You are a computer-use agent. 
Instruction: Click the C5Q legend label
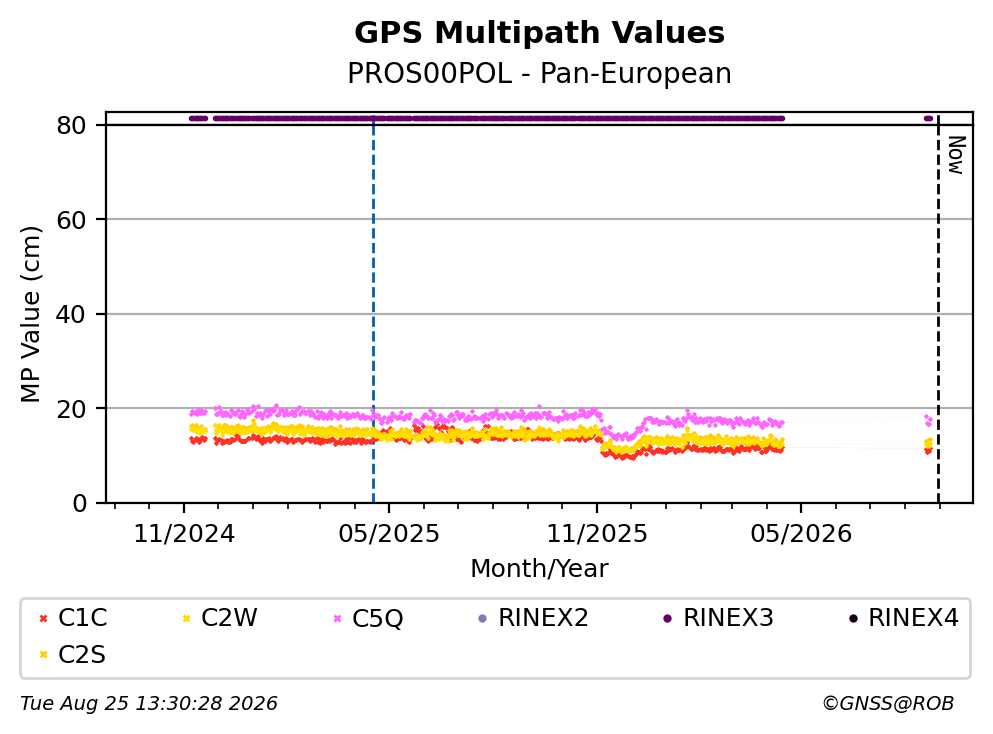[x=377, y=619]
